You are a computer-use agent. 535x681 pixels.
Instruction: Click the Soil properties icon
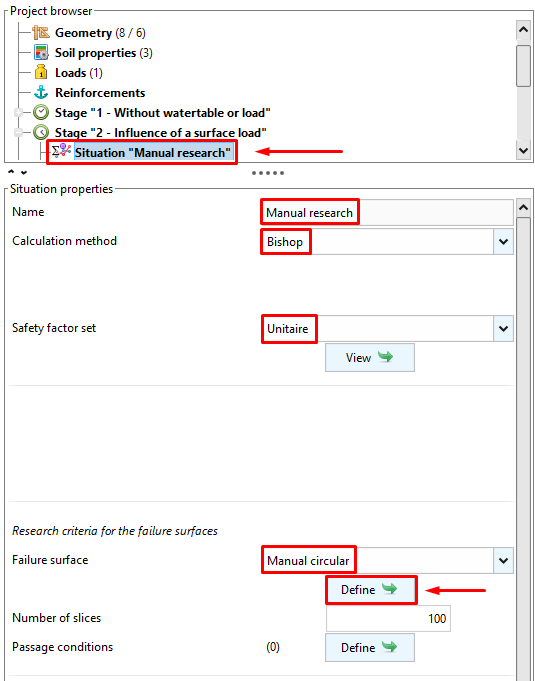[x=41, y=53]
